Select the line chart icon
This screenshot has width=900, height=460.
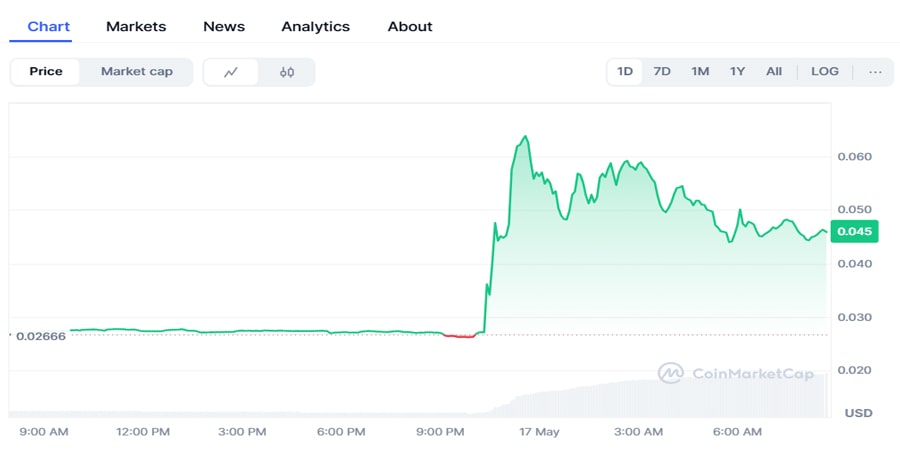click(231, 72)
